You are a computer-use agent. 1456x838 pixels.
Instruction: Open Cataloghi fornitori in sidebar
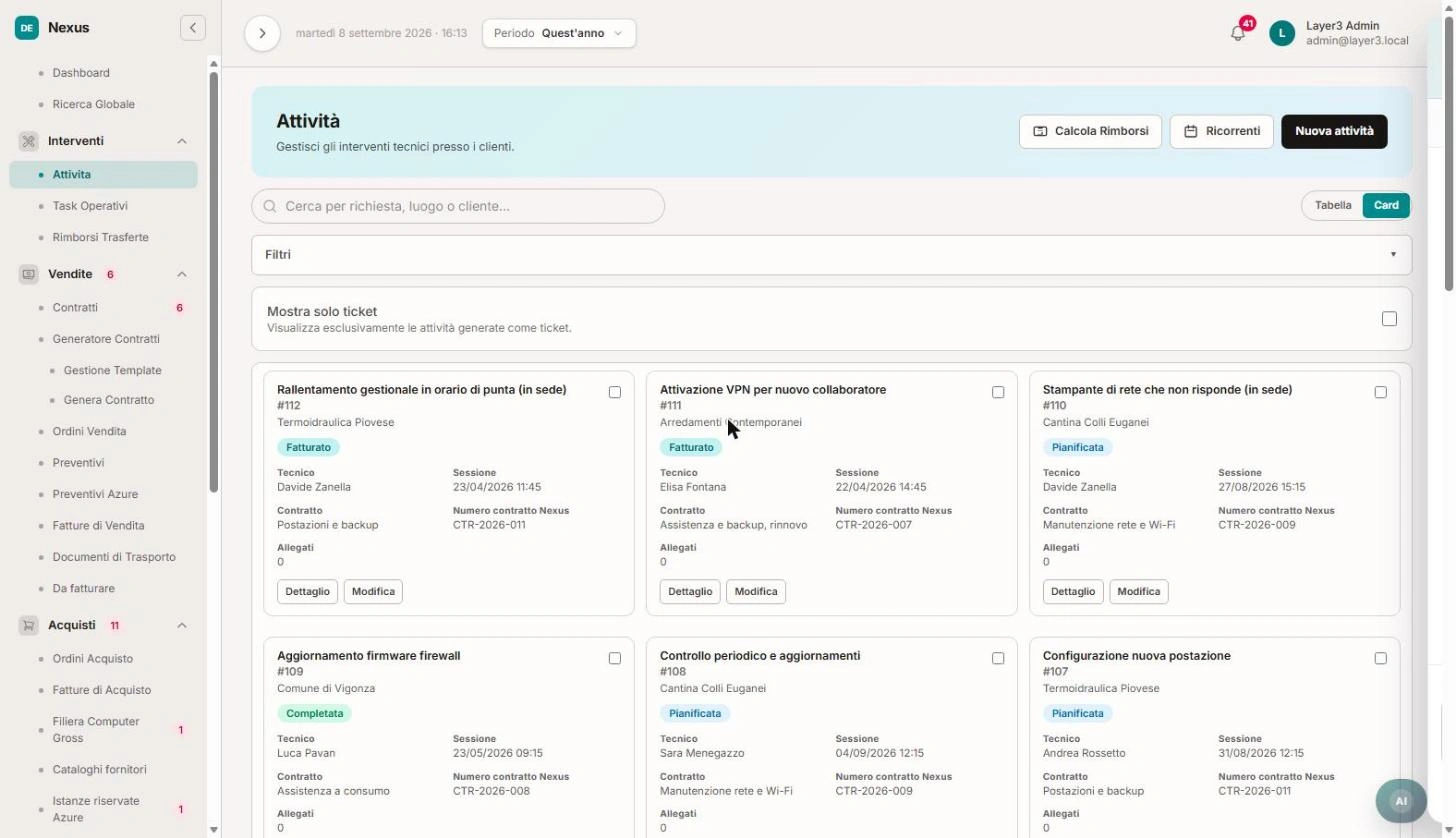(x=99, y=770)
